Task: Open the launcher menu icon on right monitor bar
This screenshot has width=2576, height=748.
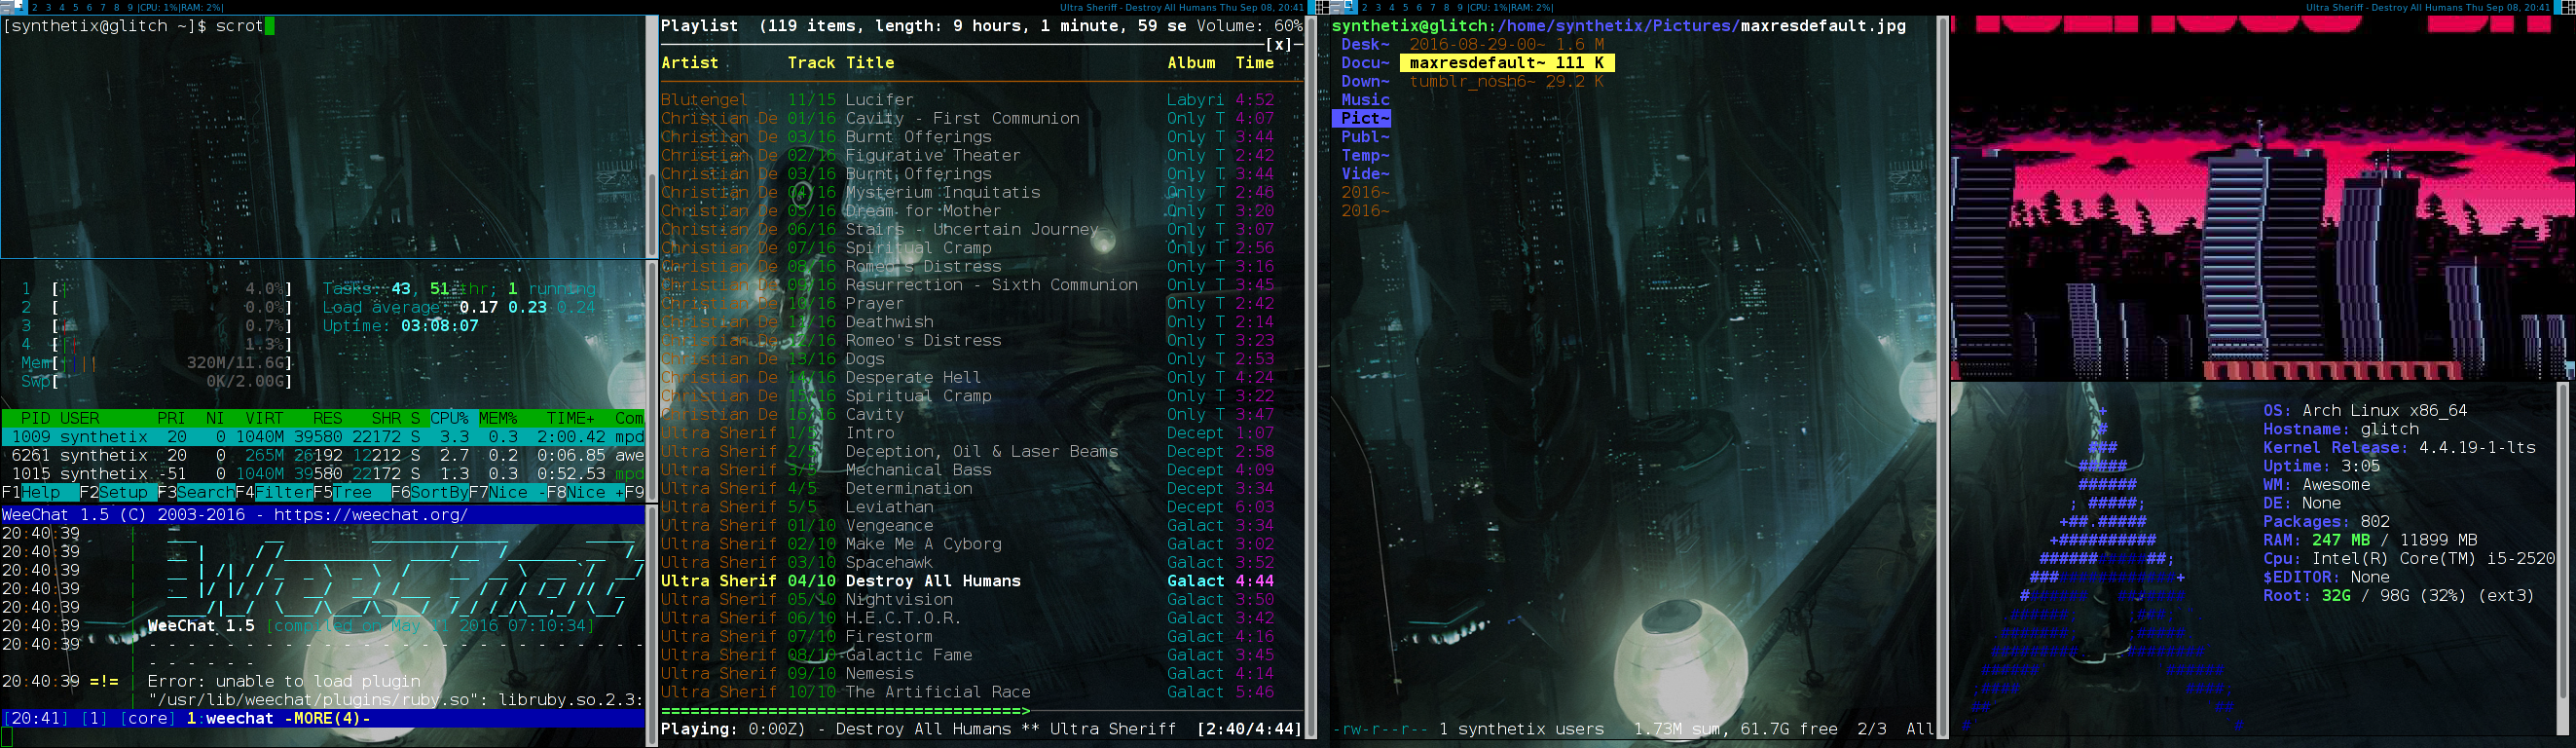Action: pyautogui.click(x=1335, y=7)
